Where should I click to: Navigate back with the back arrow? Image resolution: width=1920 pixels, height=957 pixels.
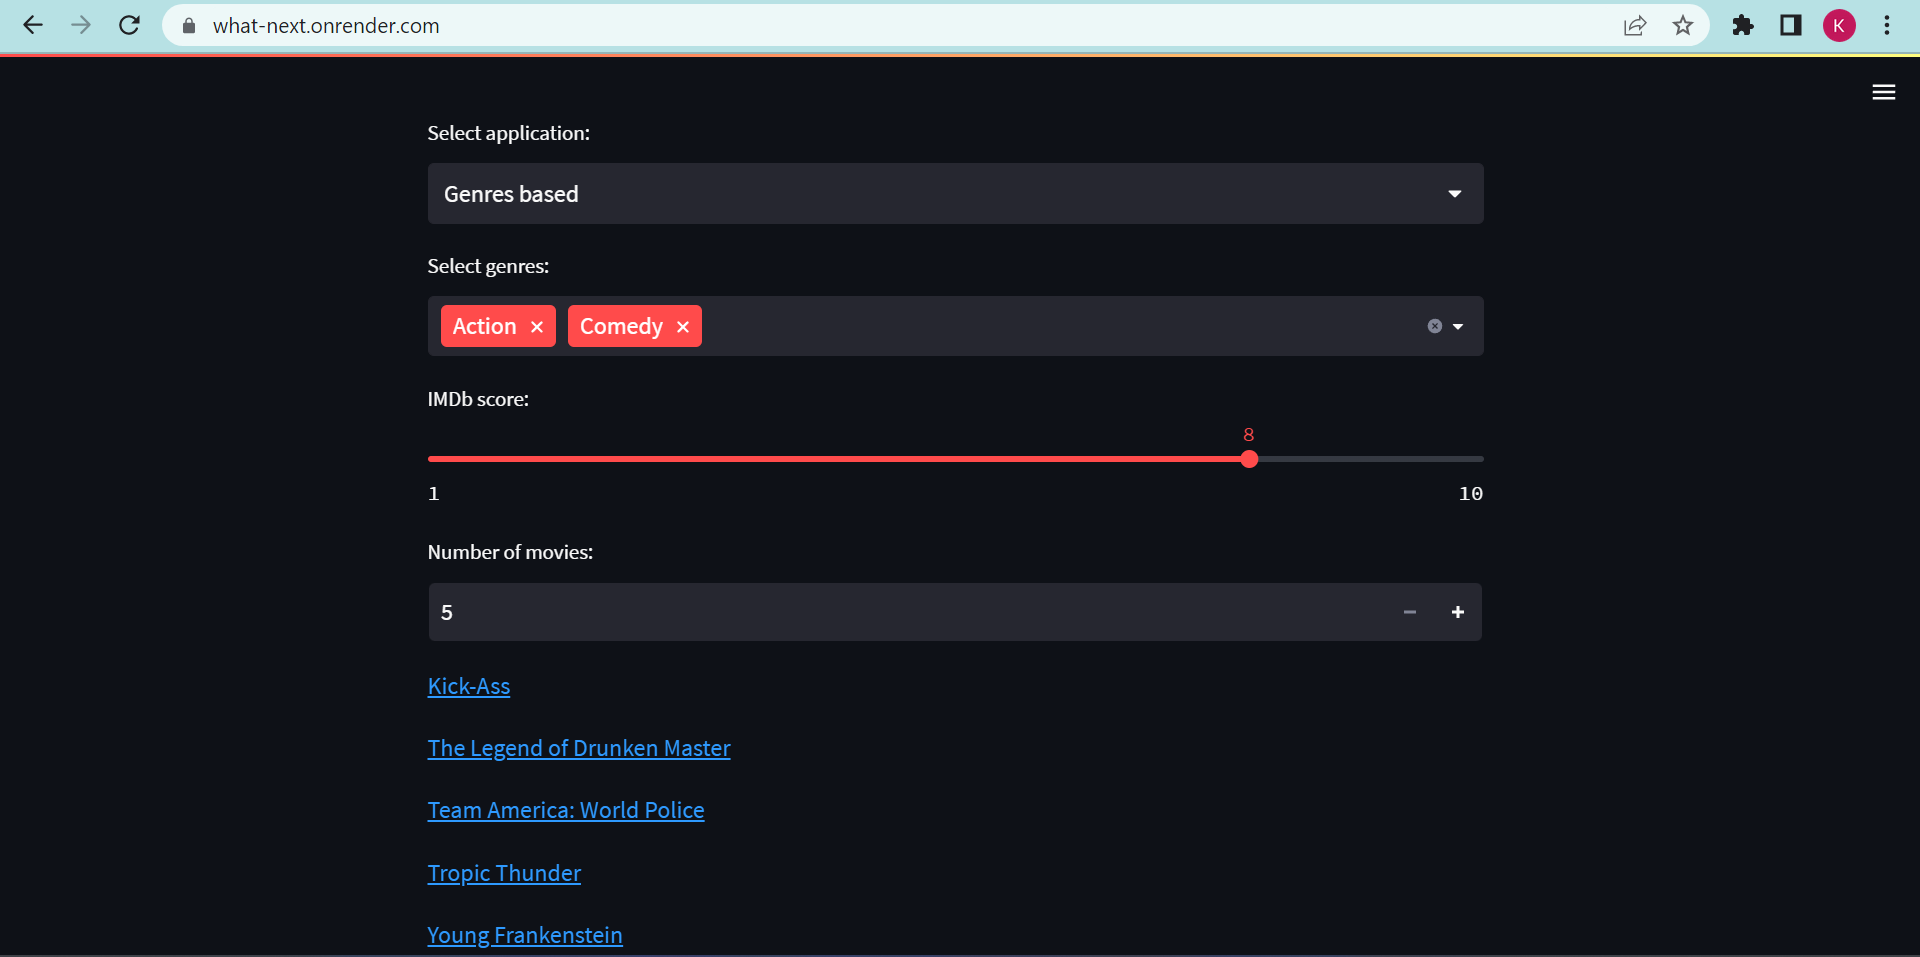(33, 26)
